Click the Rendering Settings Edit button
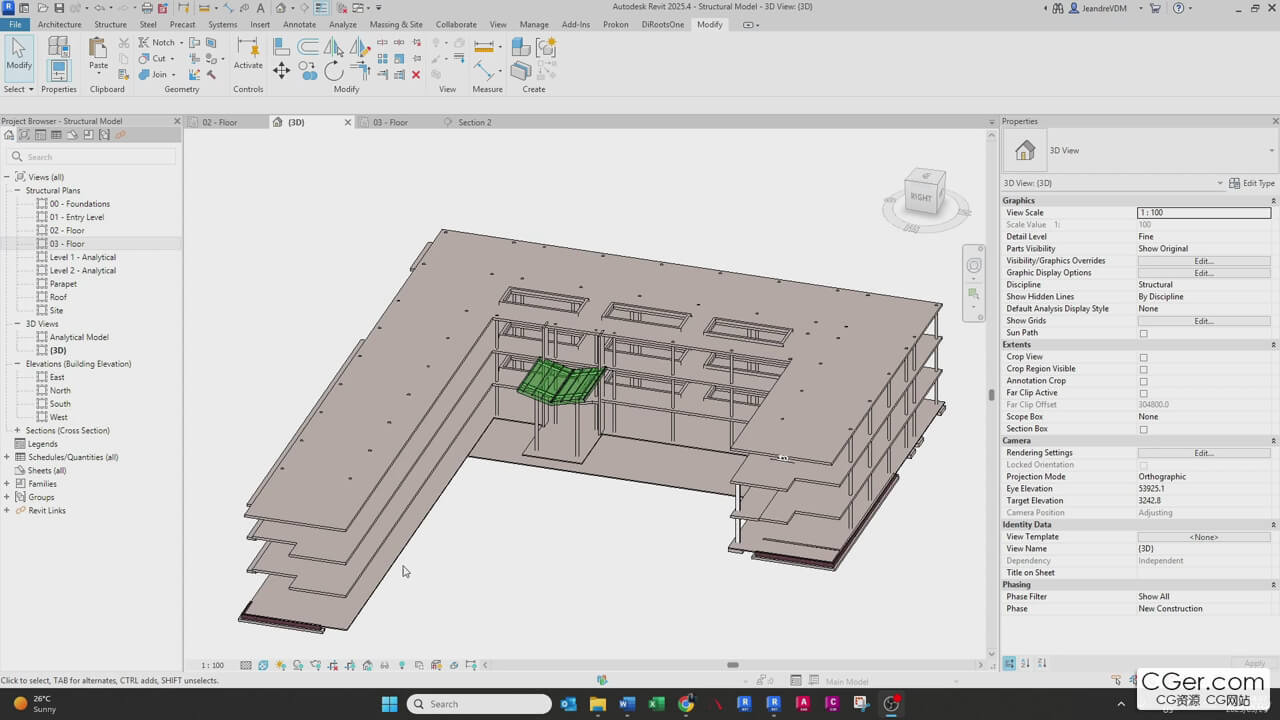The width and height of the screenshot is (1280, 720). click(1204, 453)
